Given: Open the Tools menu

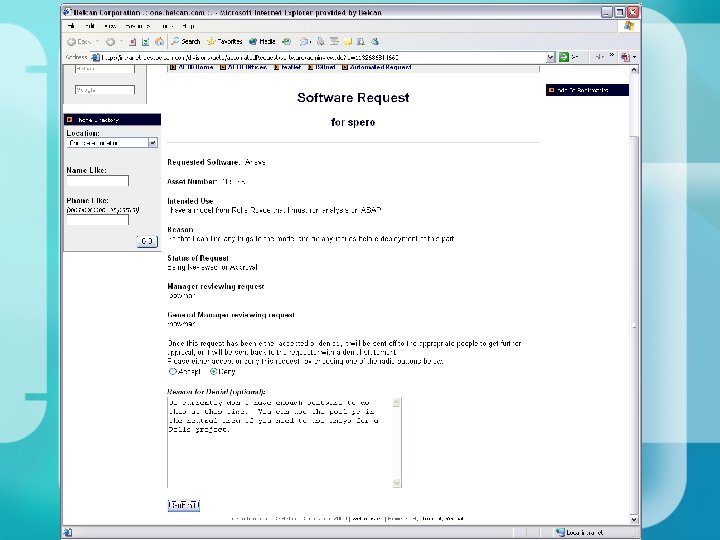Looking at the screenshot, I should pyautogui.click(x=168, y=26).
